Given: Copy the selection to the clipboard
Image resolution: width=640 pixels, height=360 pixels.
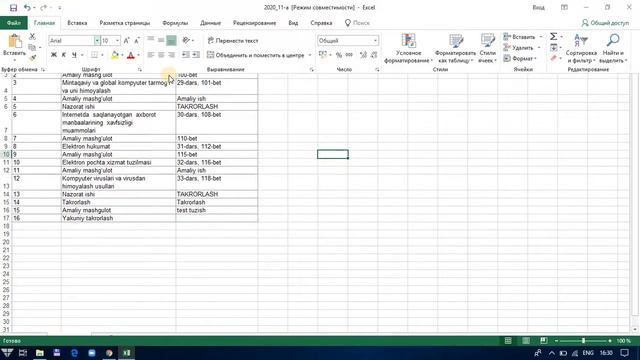Looking at the screenshot, I should (32, 47).
